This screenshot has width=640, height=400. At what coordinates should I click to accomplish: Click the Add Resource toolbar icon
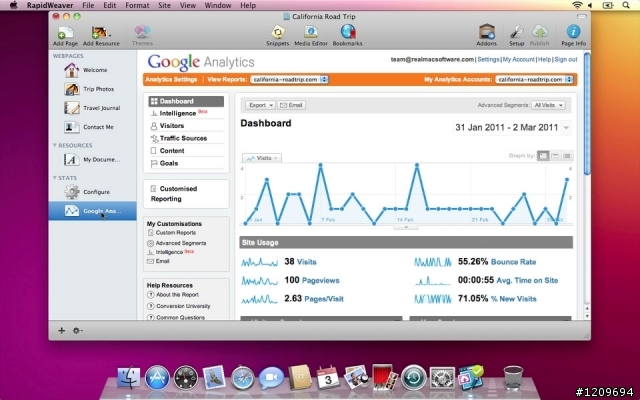[101, 36]
